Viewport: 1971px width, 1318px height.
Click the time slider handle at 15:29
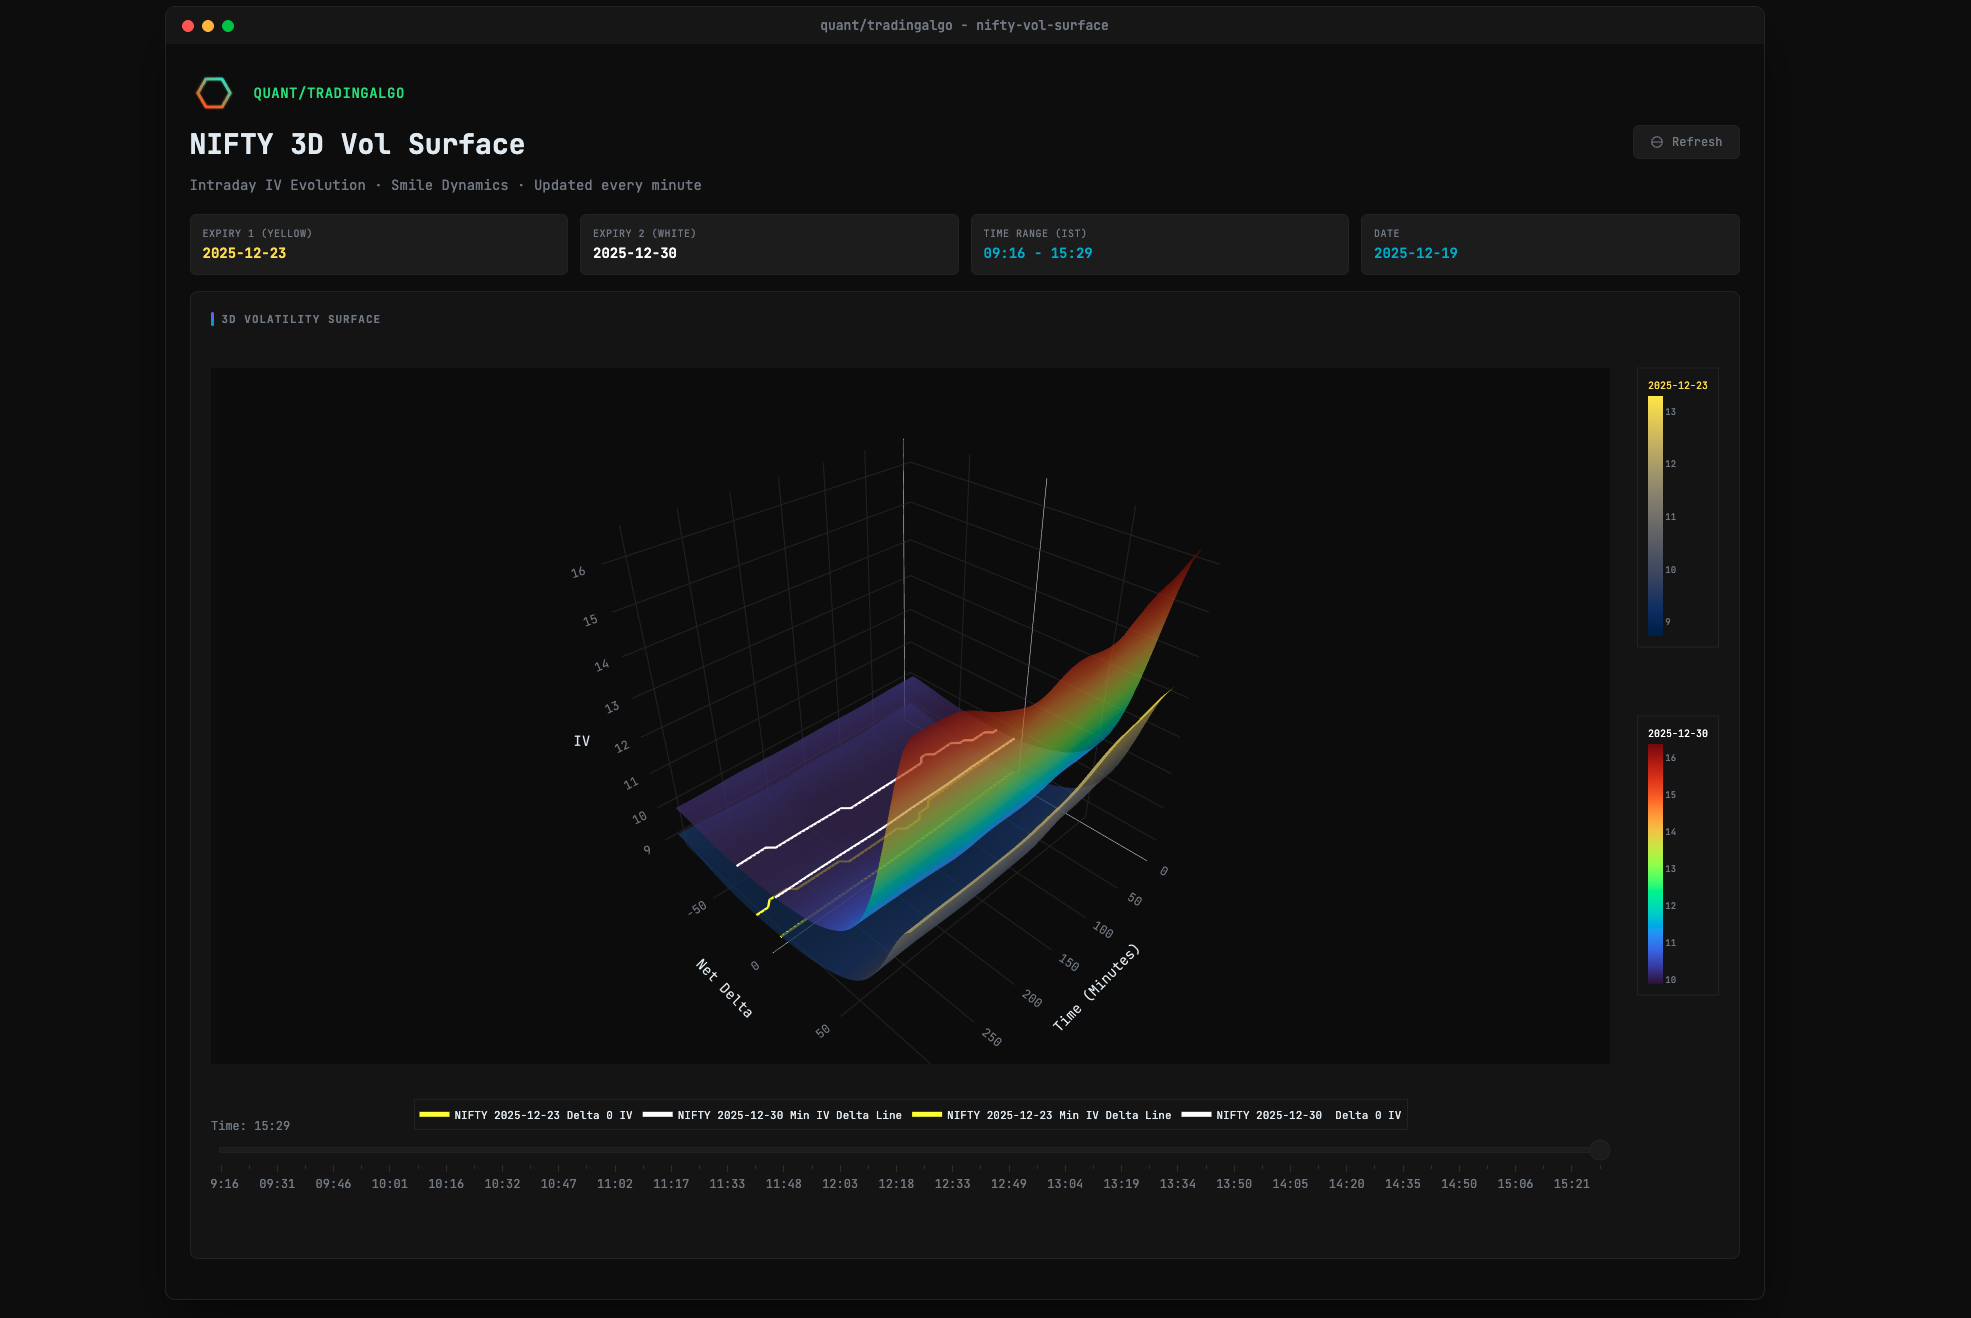click(x=1599, y=1150)
